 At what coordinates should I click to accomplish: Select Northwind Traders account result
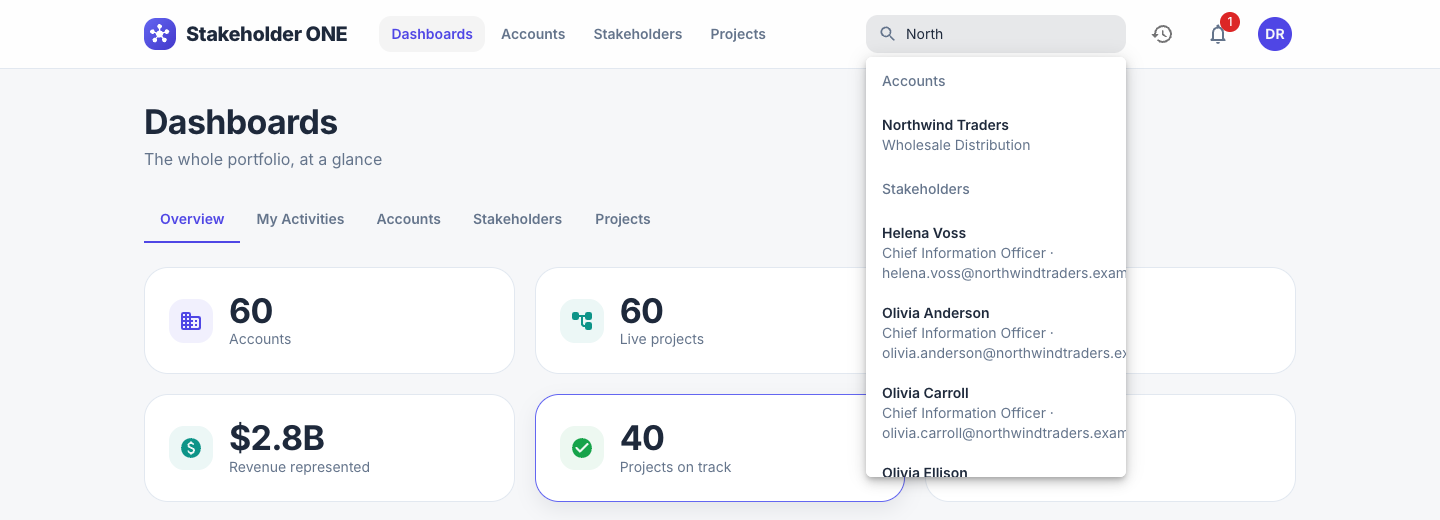(996, 135)
